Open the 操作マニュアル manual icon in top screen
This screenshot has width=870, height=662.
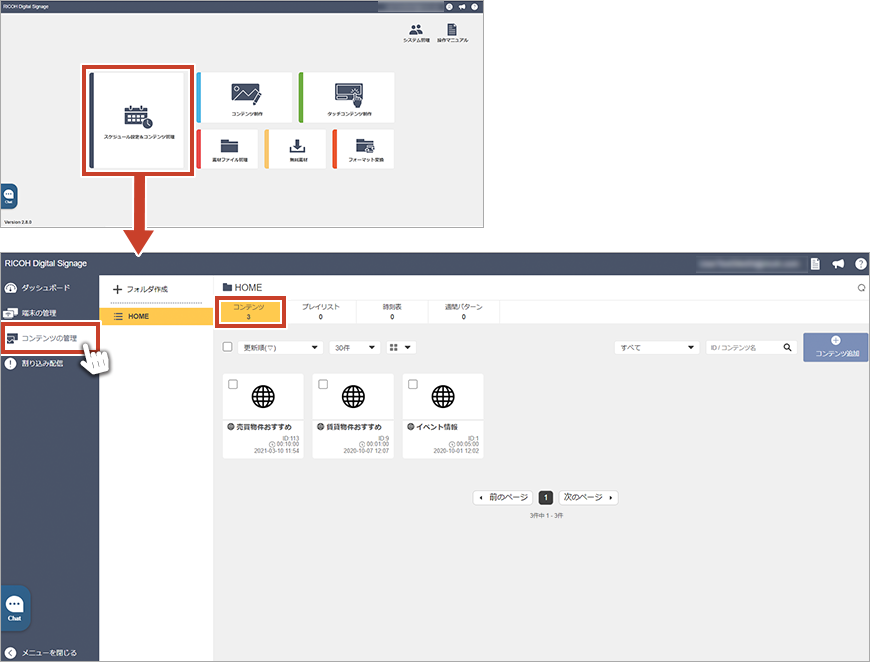click(x=451, y=33)
